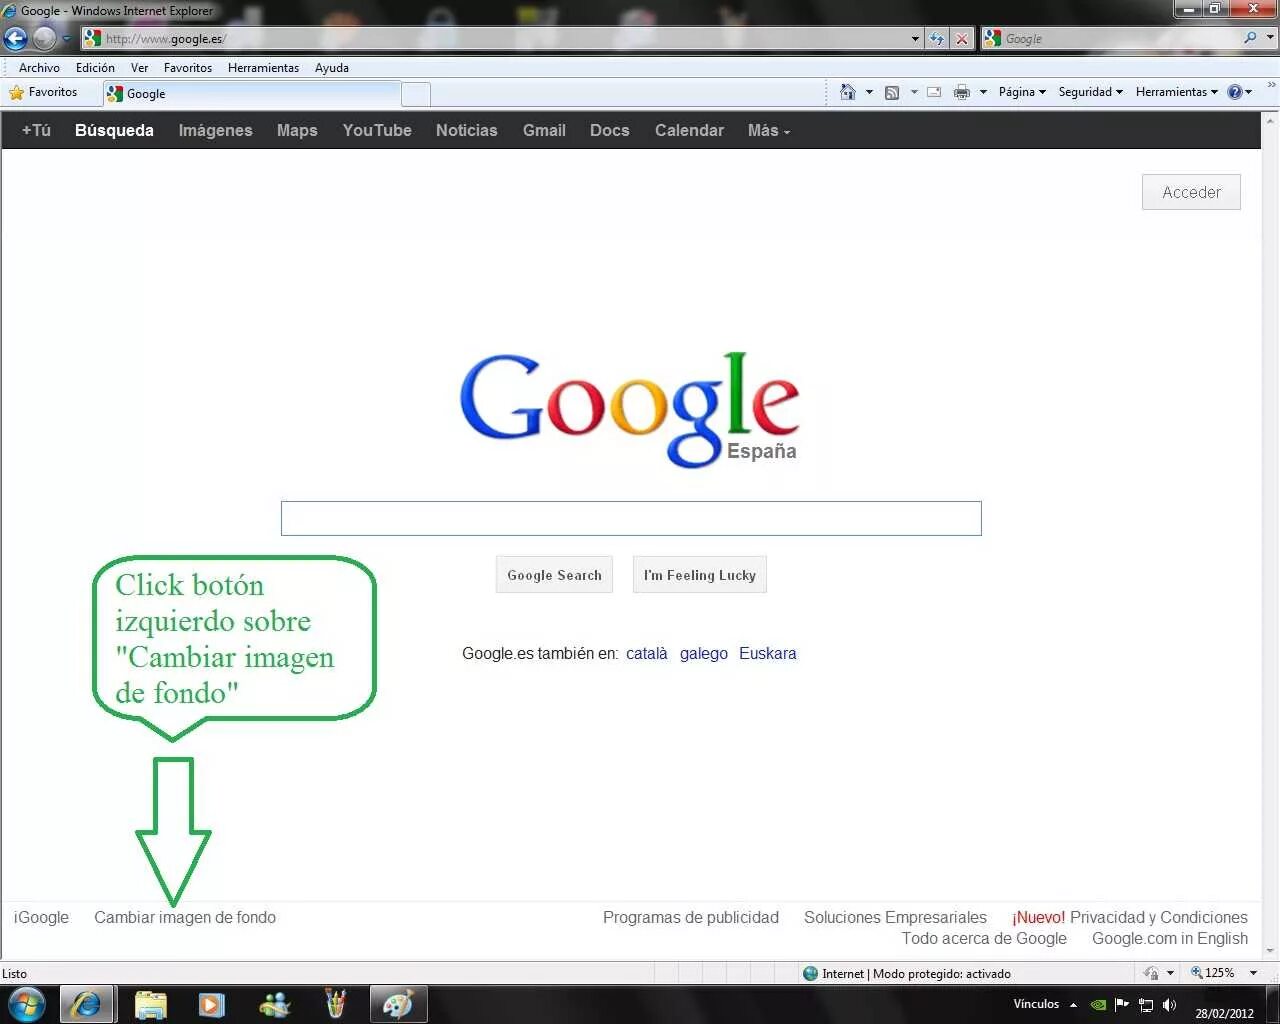Viewport: 1280px width, 1024px height.
Task: Open Windows Explorer folder from the taskbar
Action: tap(150, 1004)
